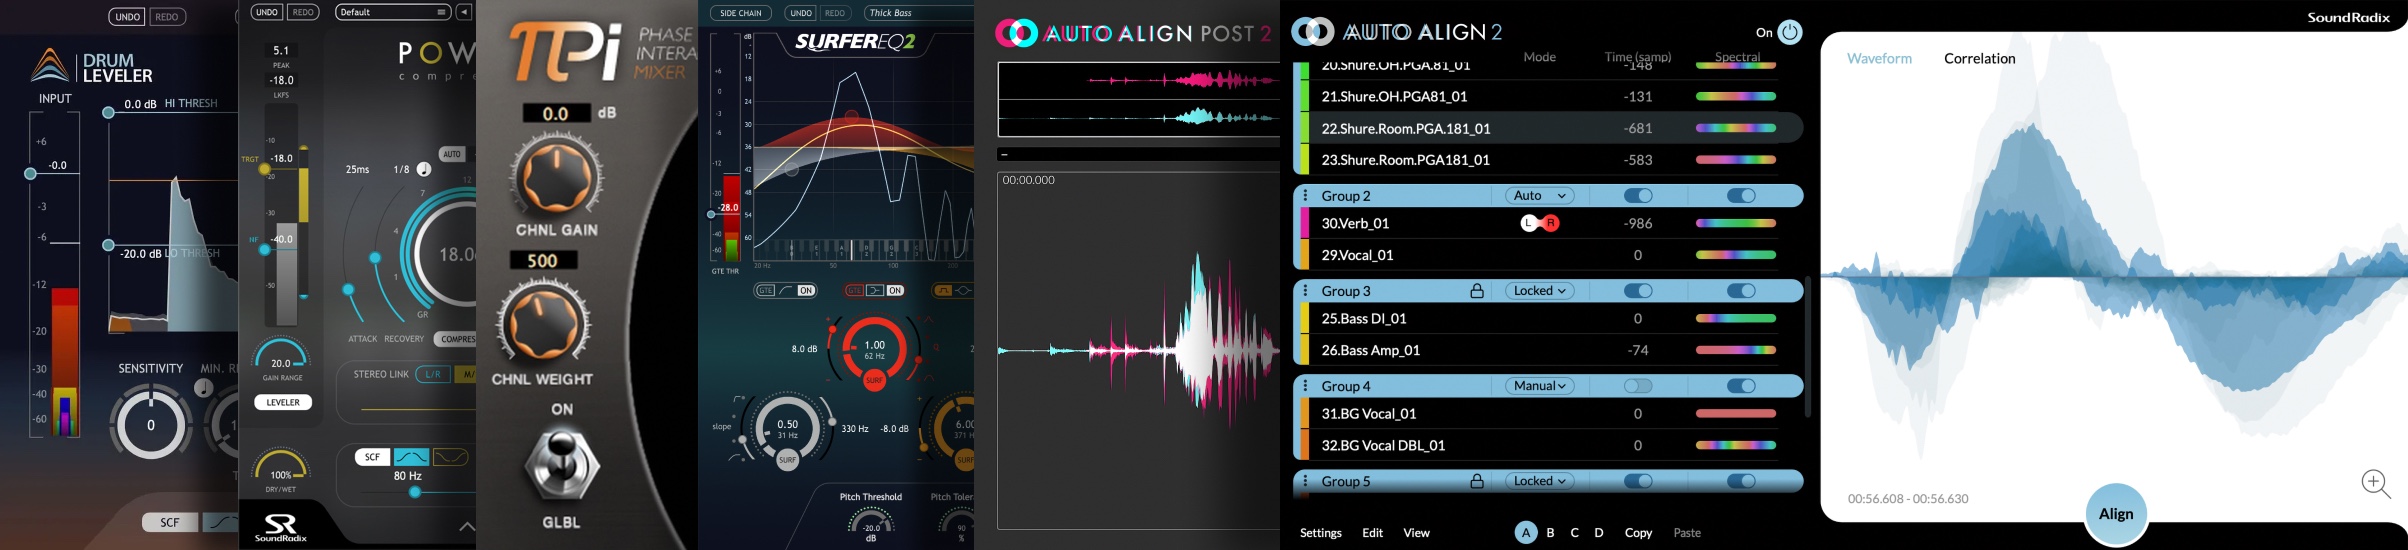The width and height of the screenshot is (2408, 550).
Task: Click the Auto Align Post 2 logo icon
Action: 1016,33
